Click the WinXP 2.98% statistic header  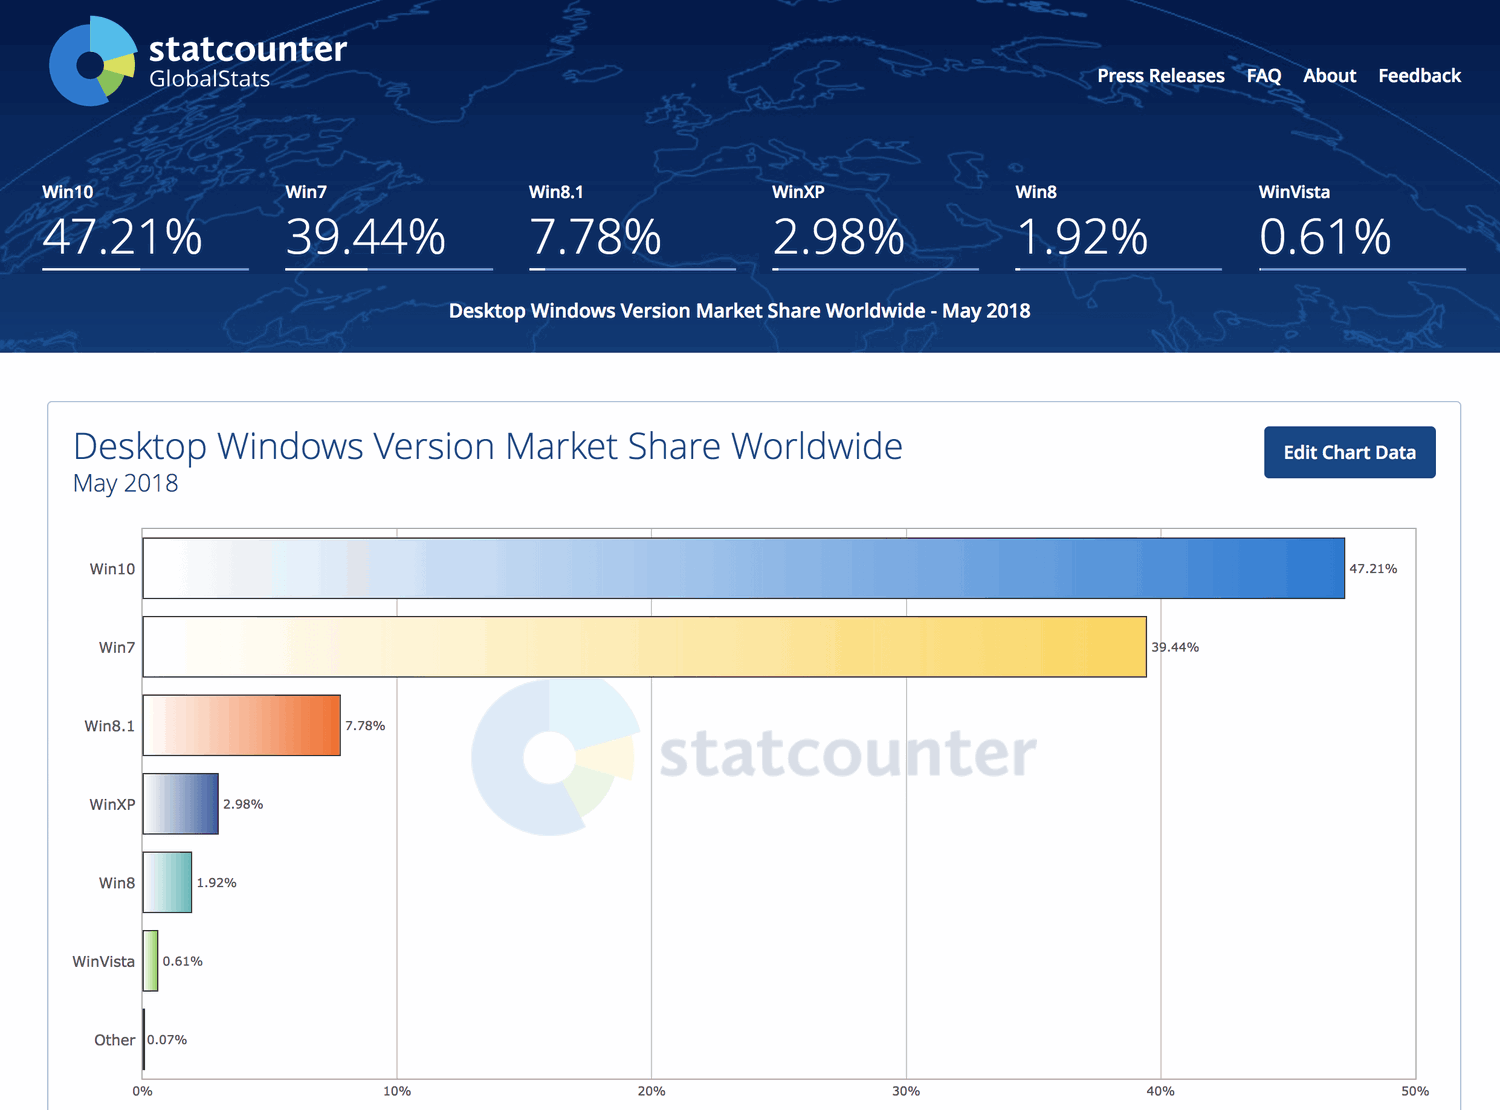pos(838,237)
